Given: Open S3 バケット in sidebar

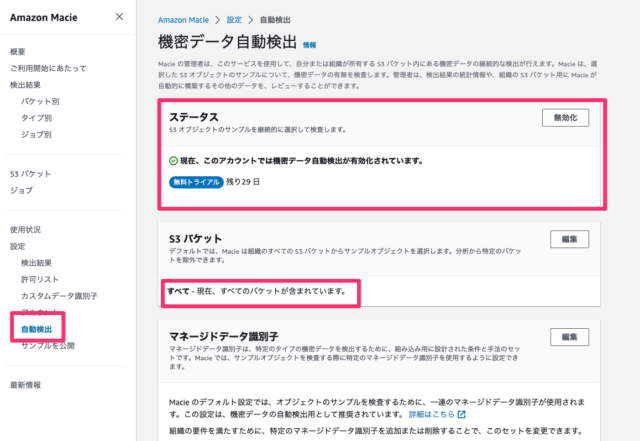Looking at the screenshot, I should 31,174.
